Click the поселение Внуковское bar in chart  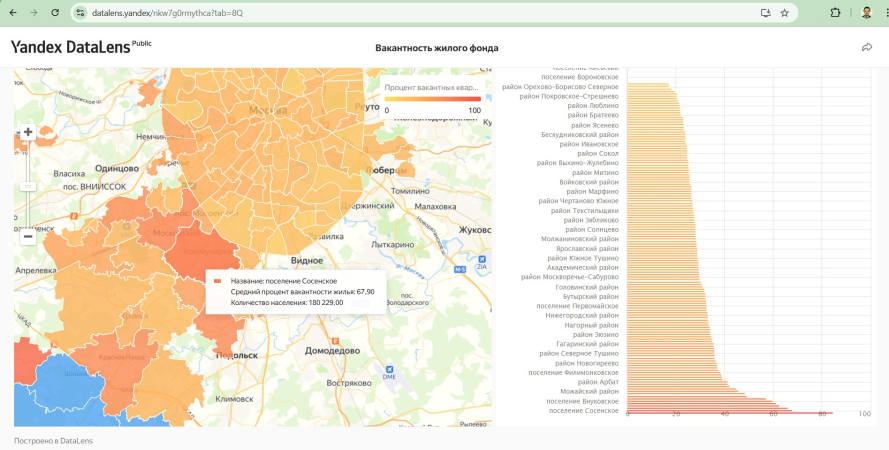700,401
